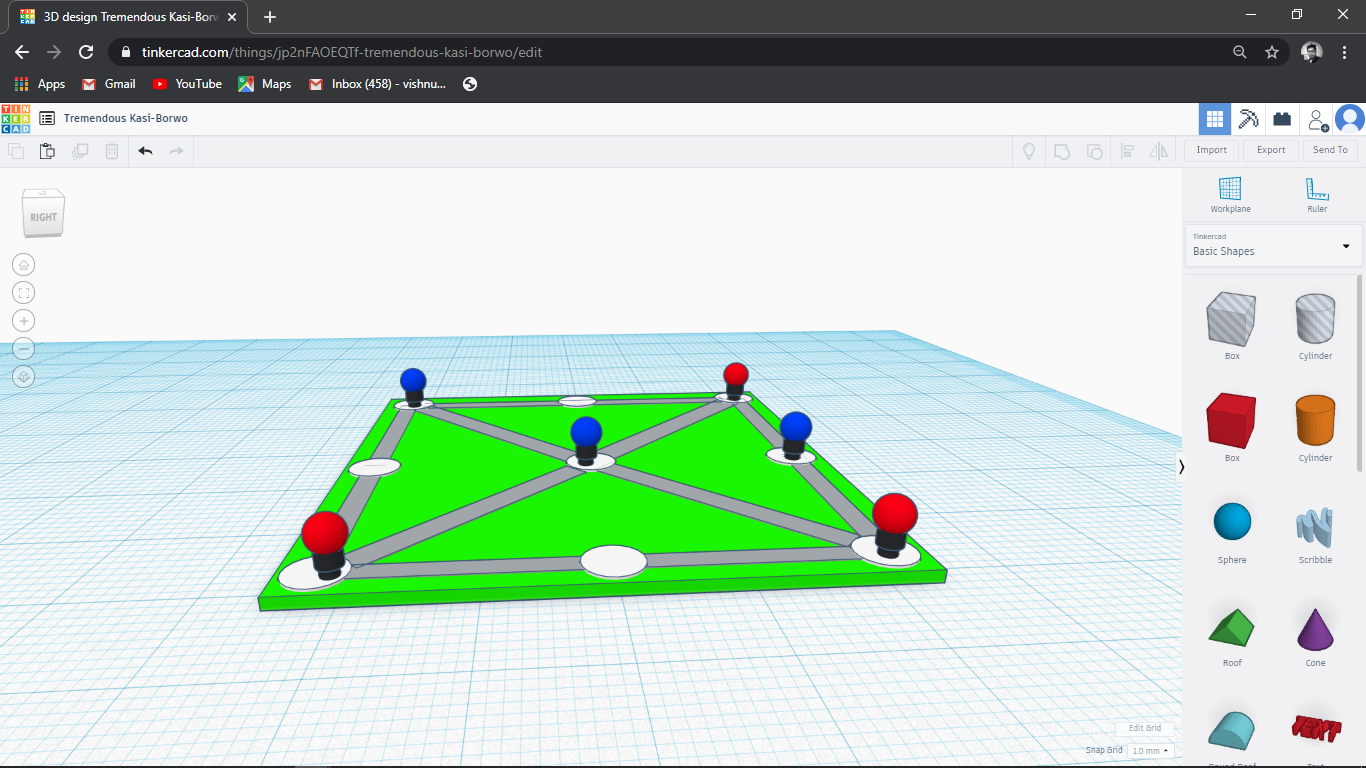Image resolution: width=1366 pixels, height=768 pixels.
Task: Click Fit all in view button
Action: click(x=24, y=293)
